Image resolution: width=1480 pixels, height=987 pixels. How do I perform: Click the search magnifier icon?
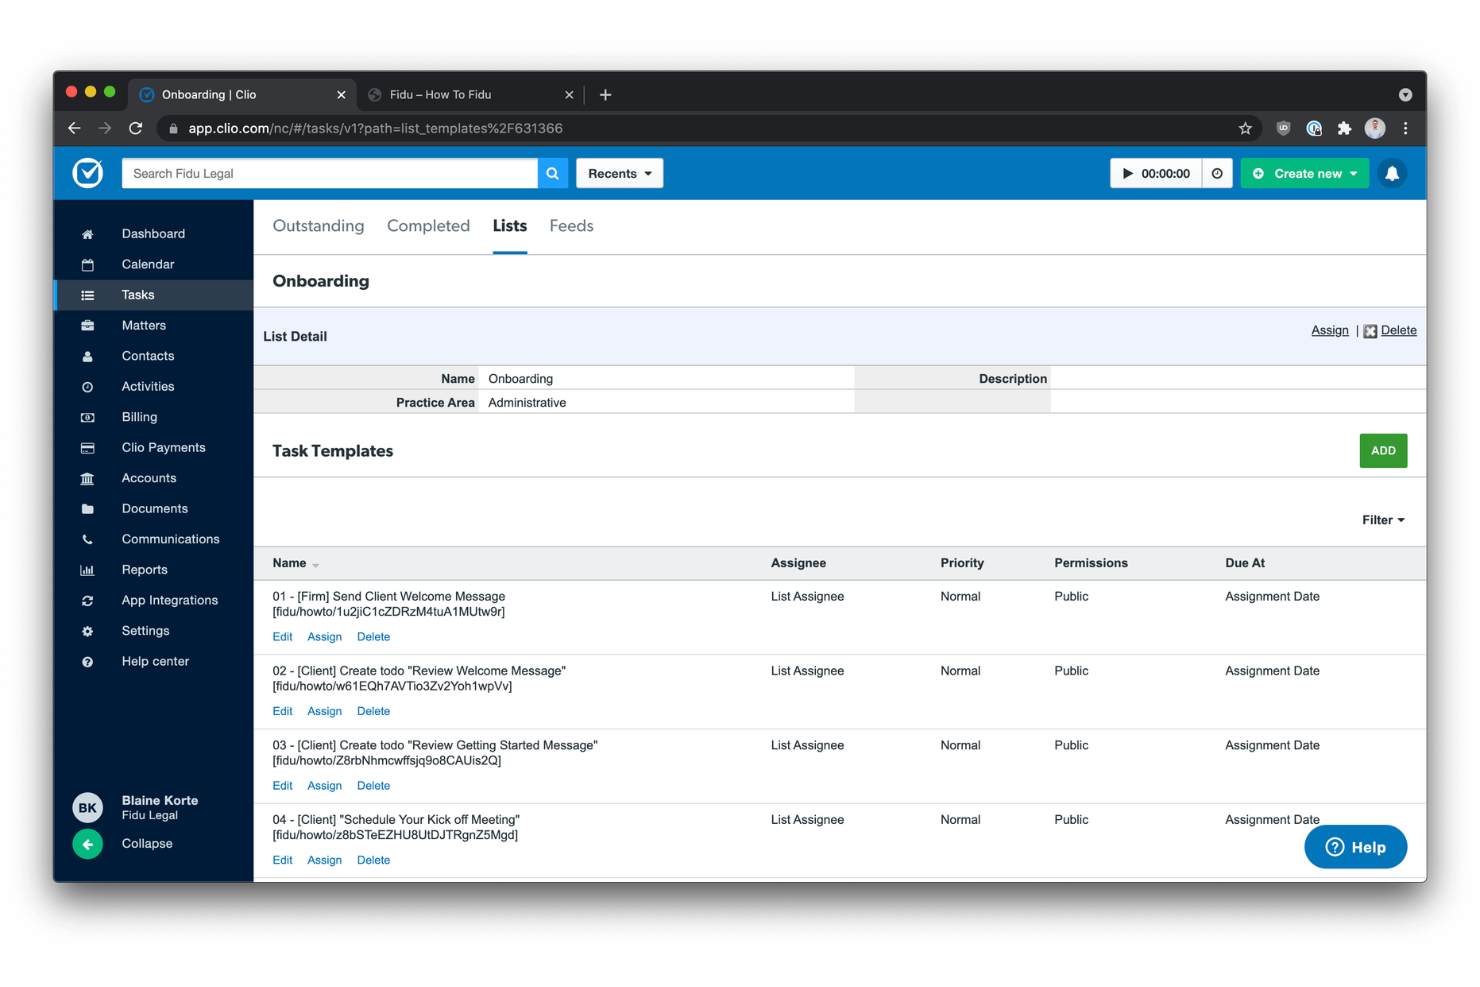tap(553, 173)
